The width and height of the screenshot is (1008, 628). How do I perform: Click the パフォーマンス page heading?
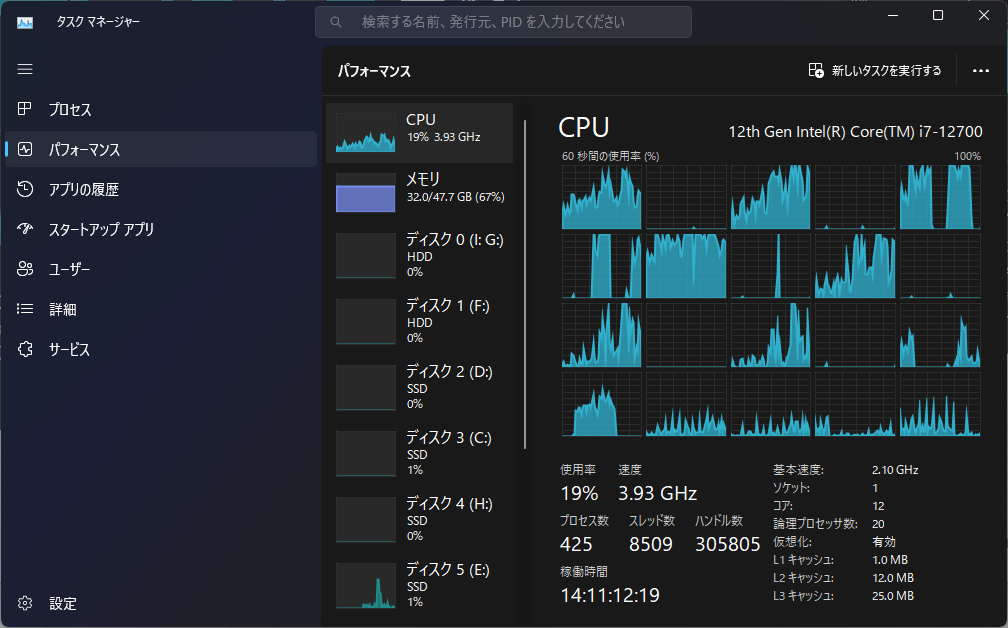click(374, 71)
